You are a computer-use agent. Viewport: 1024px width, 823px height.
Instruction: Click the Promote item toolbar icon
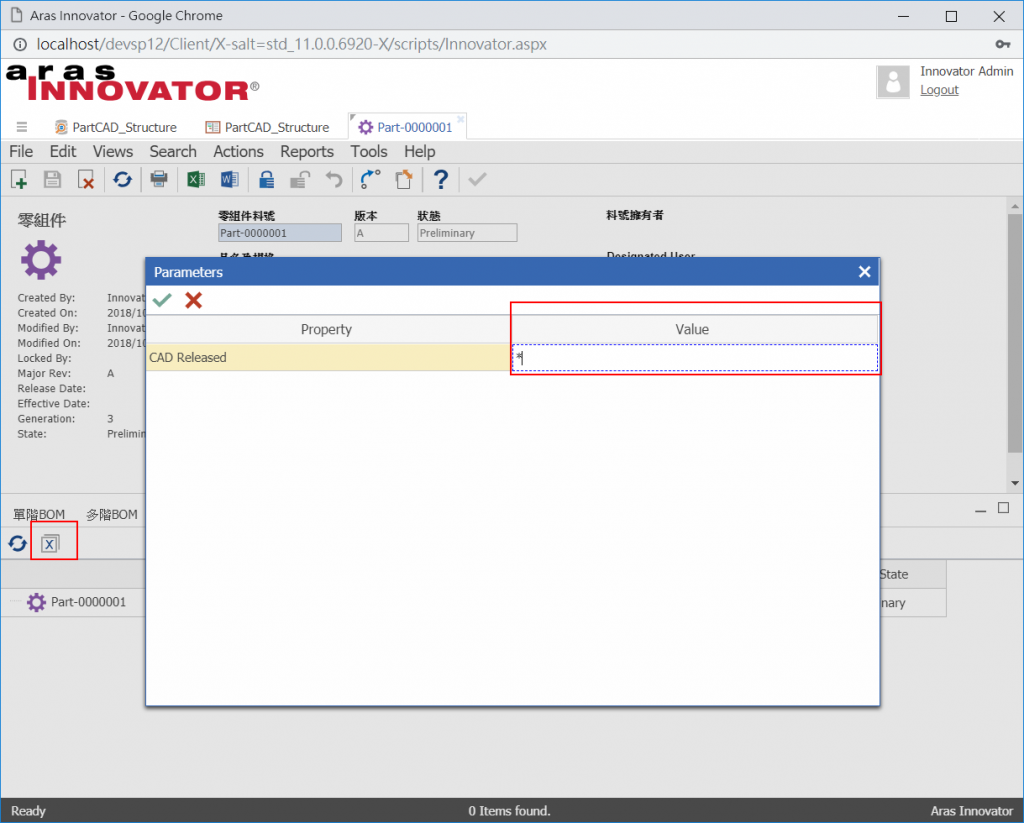[370, 179]
